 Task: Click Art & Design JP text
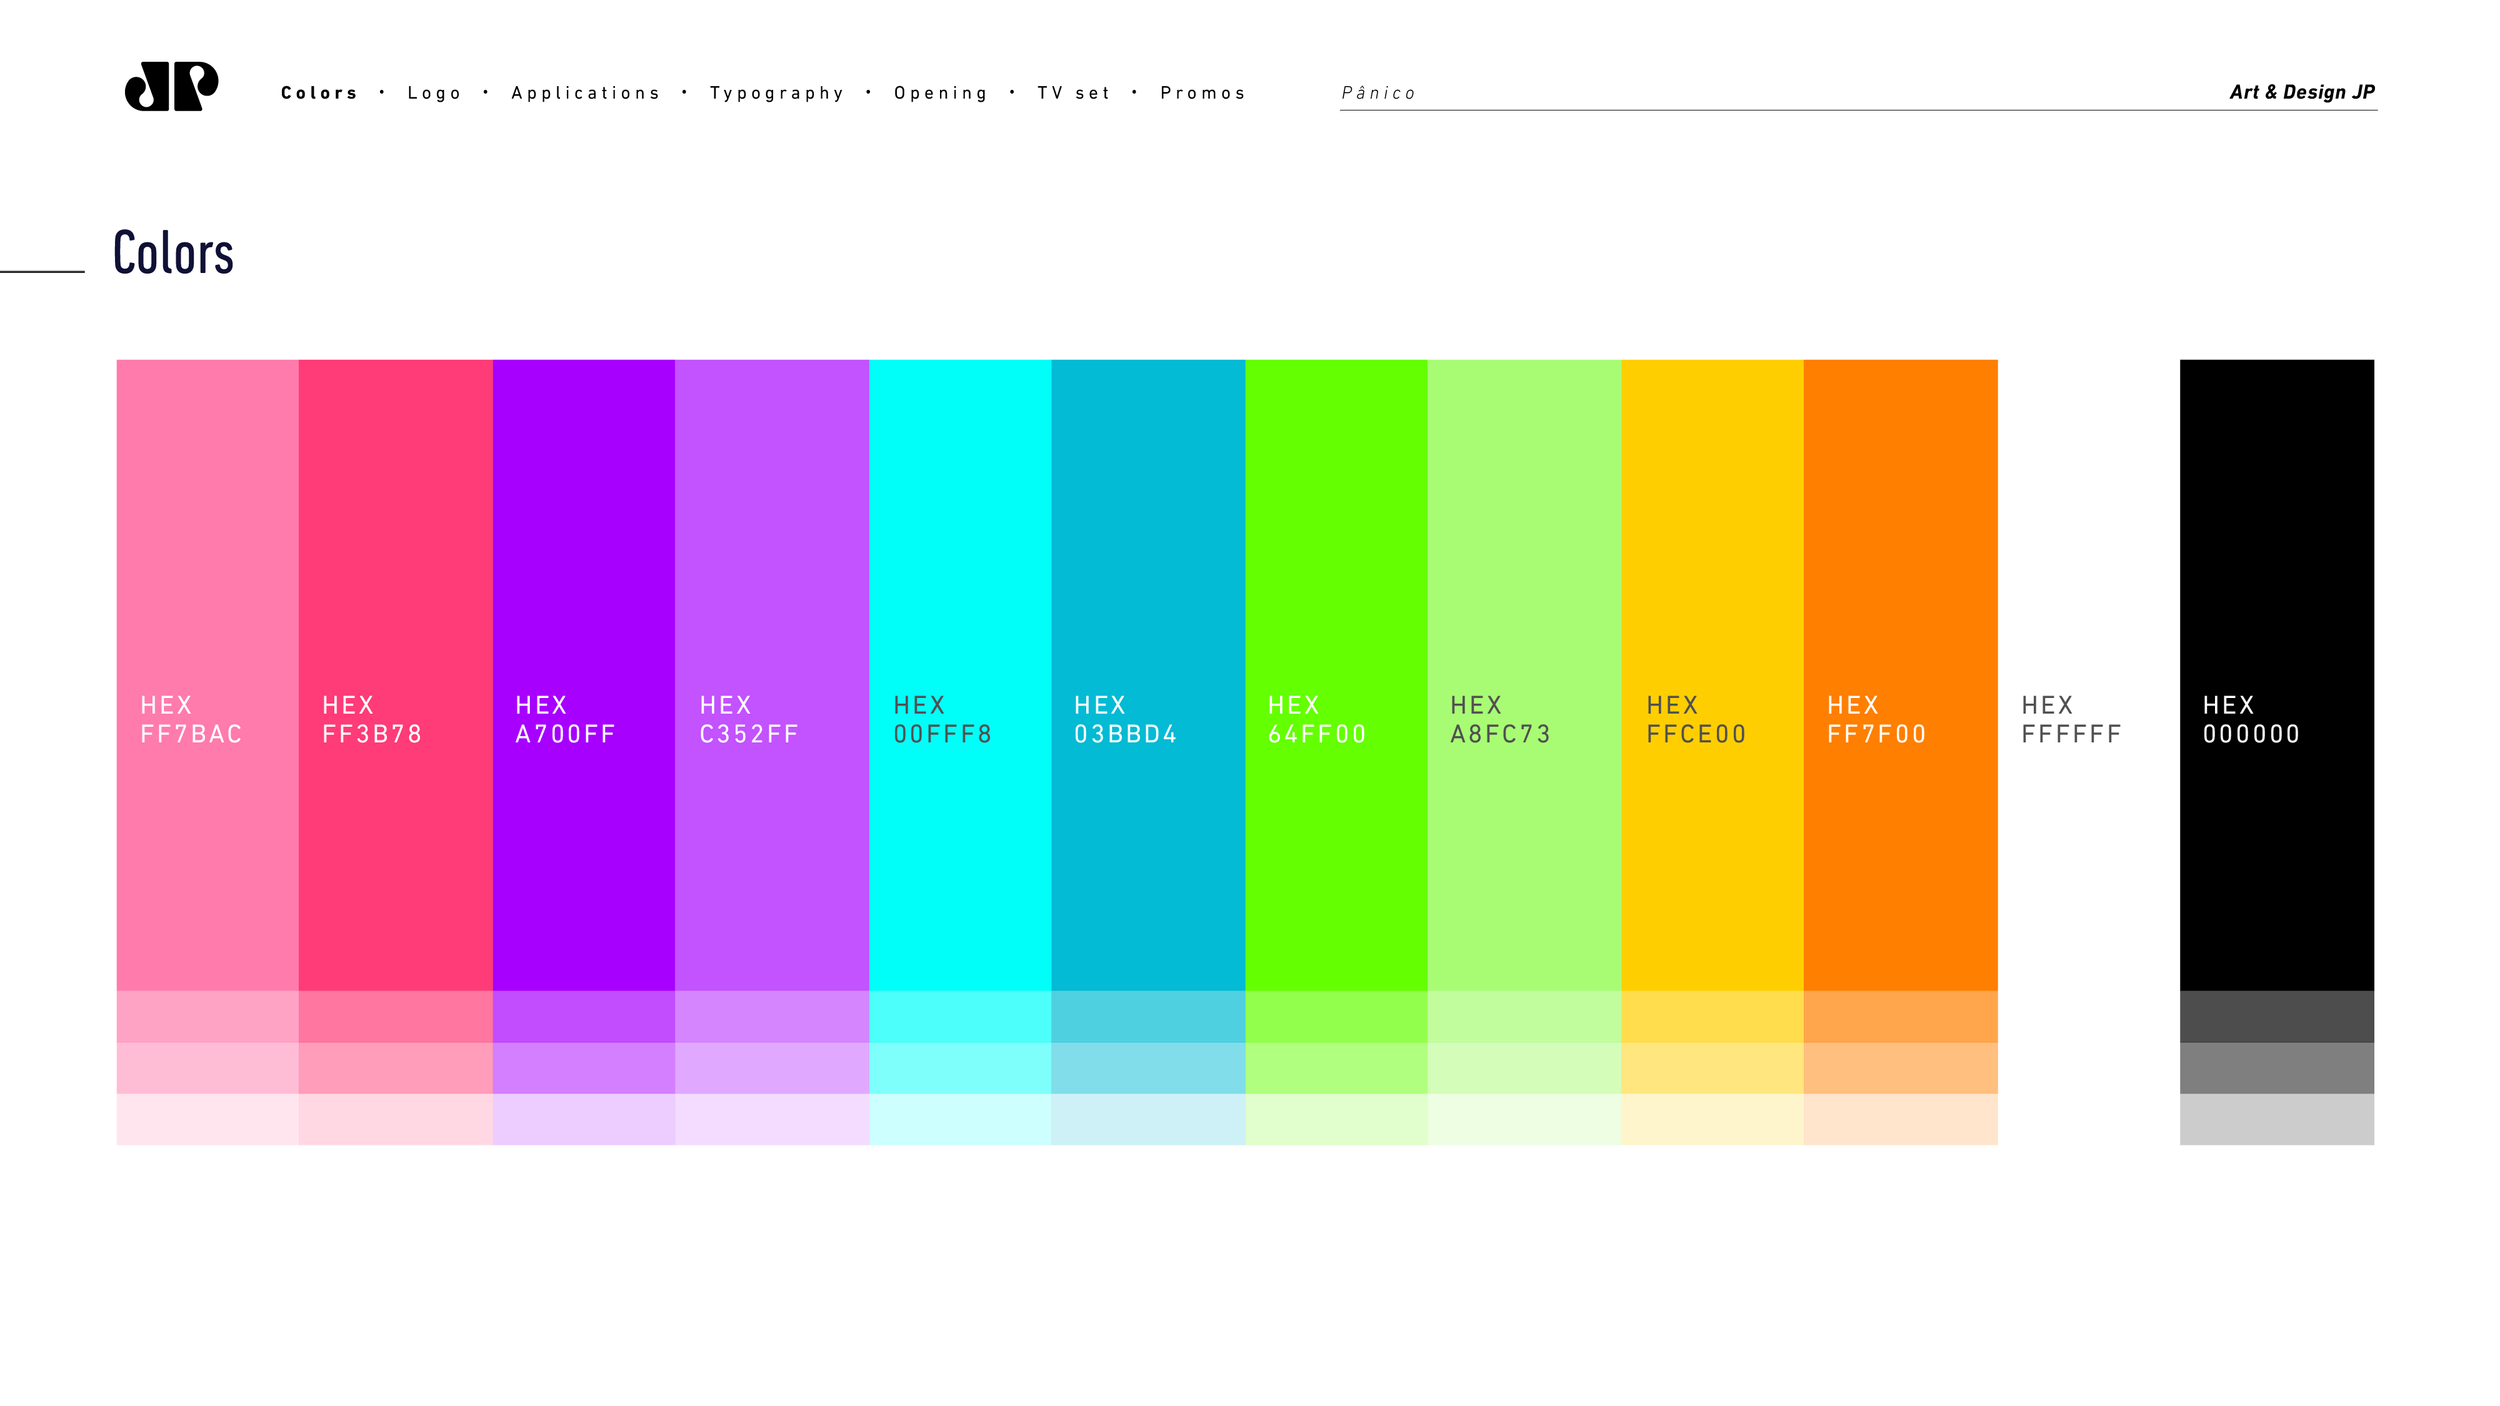2301,92
